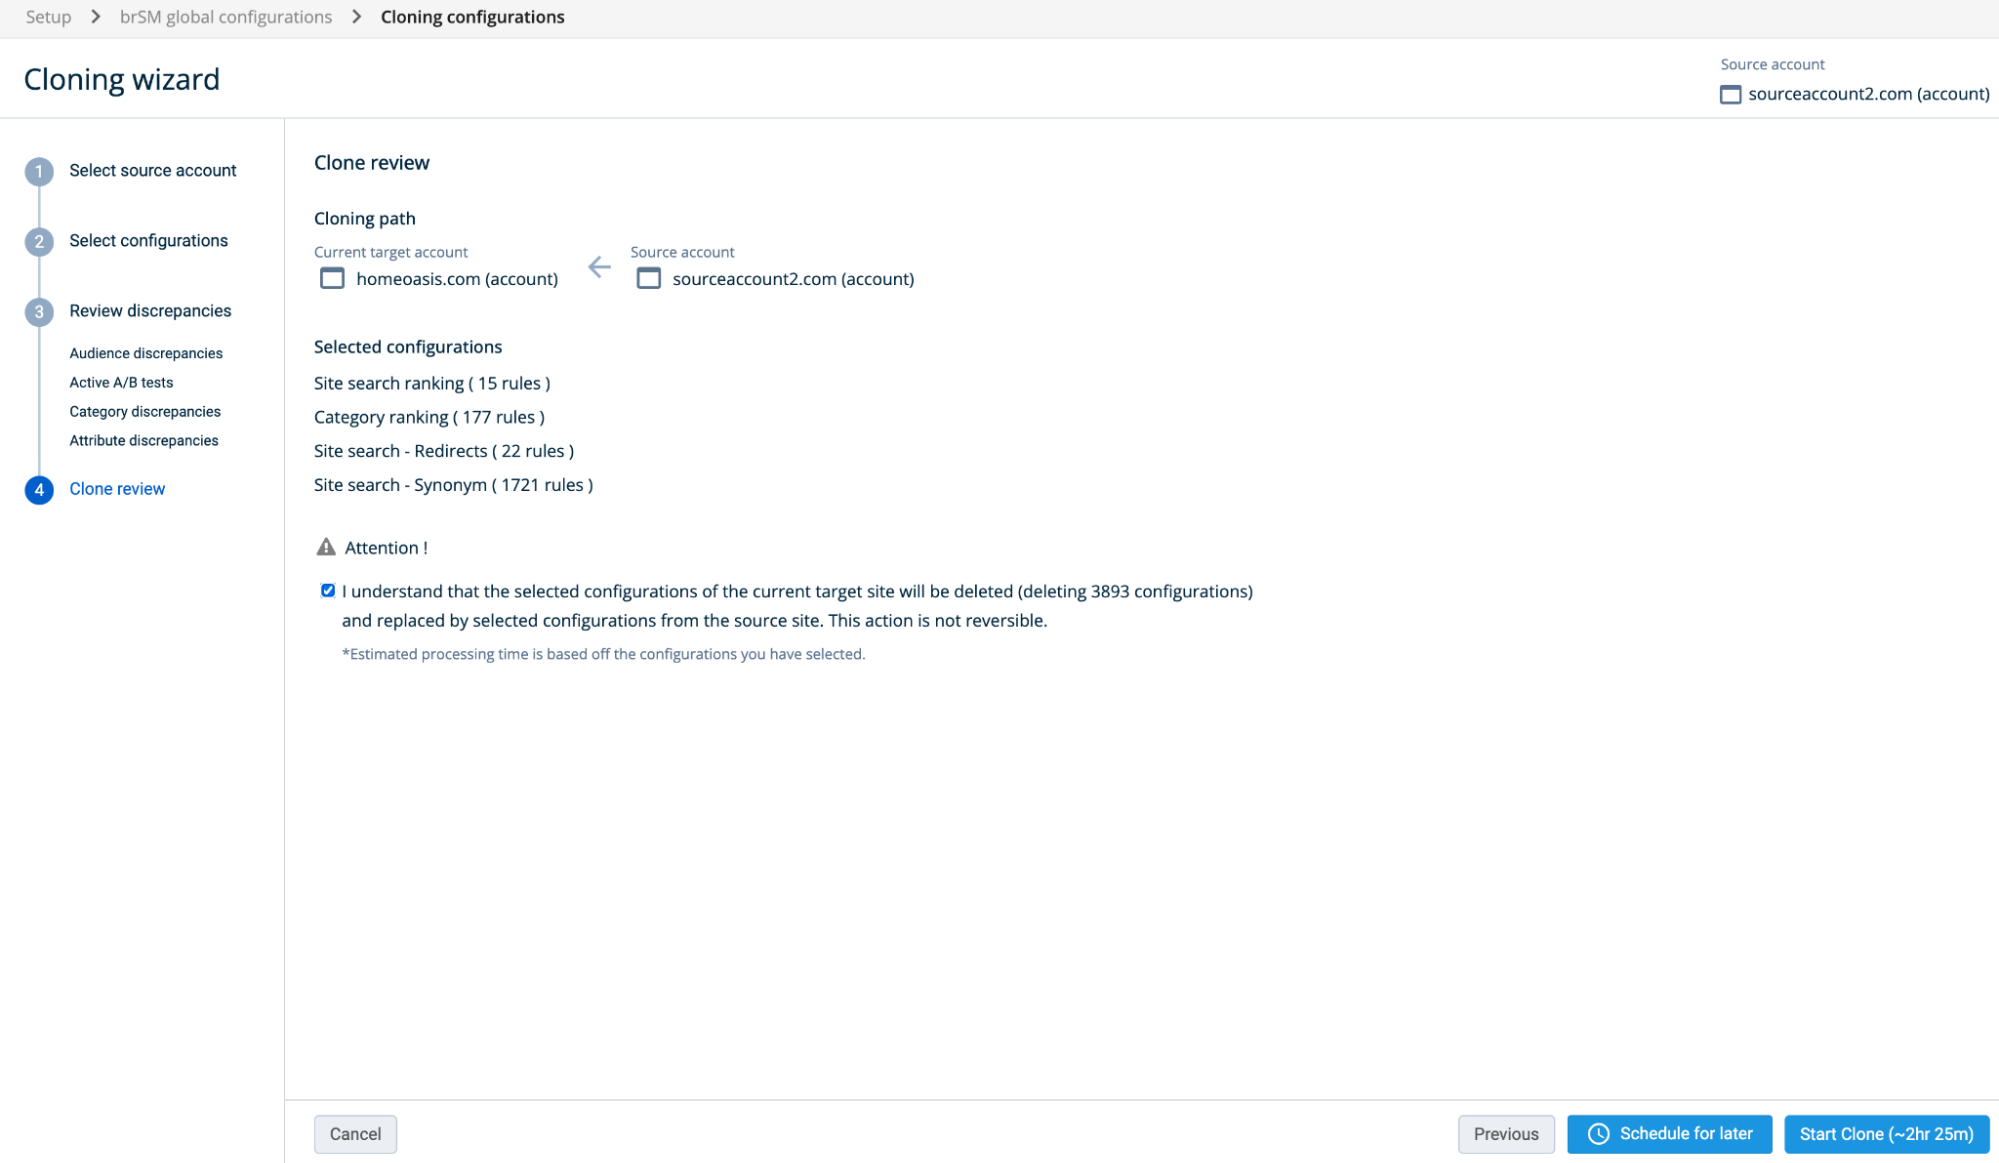Click the step 4 Clone review circle
This screenshot has width=1999, height=1163.
click(x=39, y=489)
